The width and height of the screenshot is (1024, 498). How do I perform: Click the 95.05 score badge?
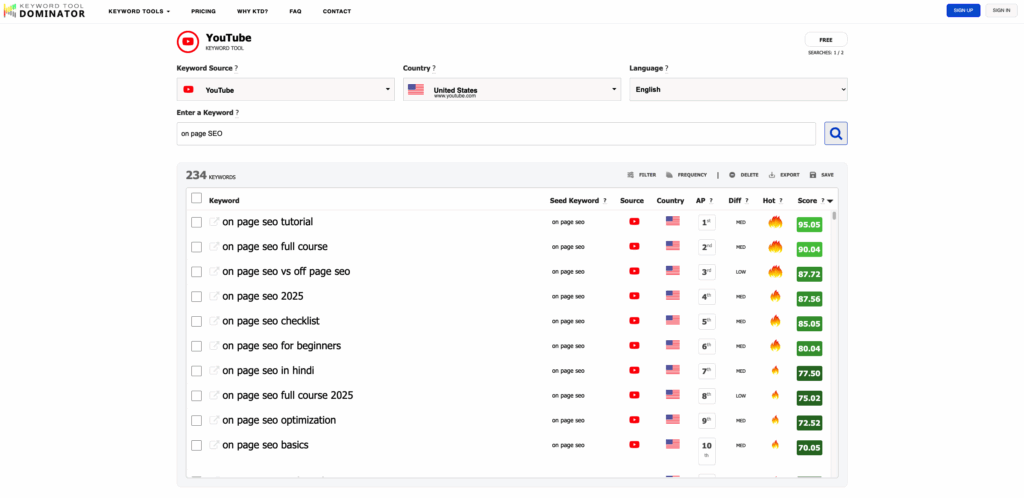(809, 225)
